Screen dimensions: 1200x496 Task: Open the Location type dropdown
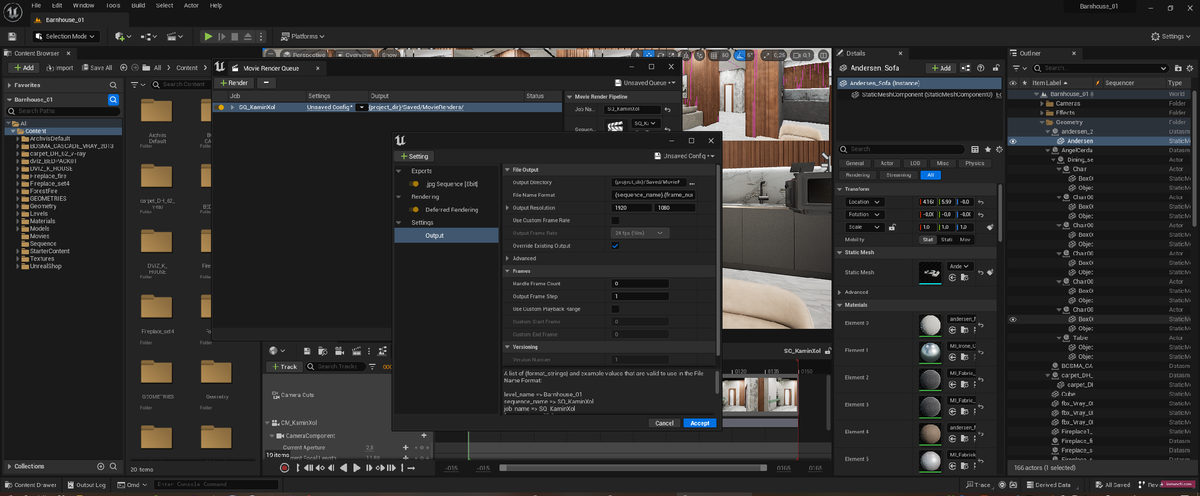coord(865,202)
